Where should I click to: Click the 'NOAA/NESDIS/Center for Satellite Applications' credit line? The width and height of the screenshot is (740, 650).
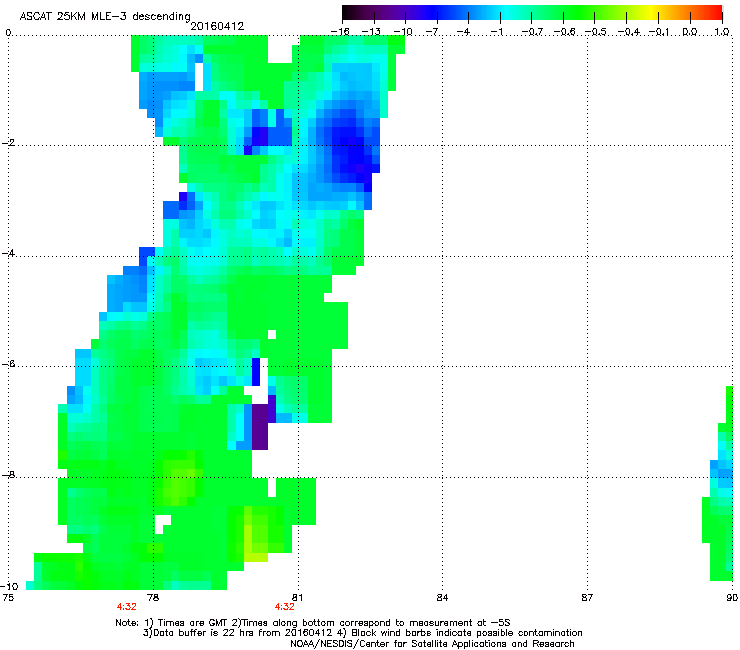pos(432,644)
